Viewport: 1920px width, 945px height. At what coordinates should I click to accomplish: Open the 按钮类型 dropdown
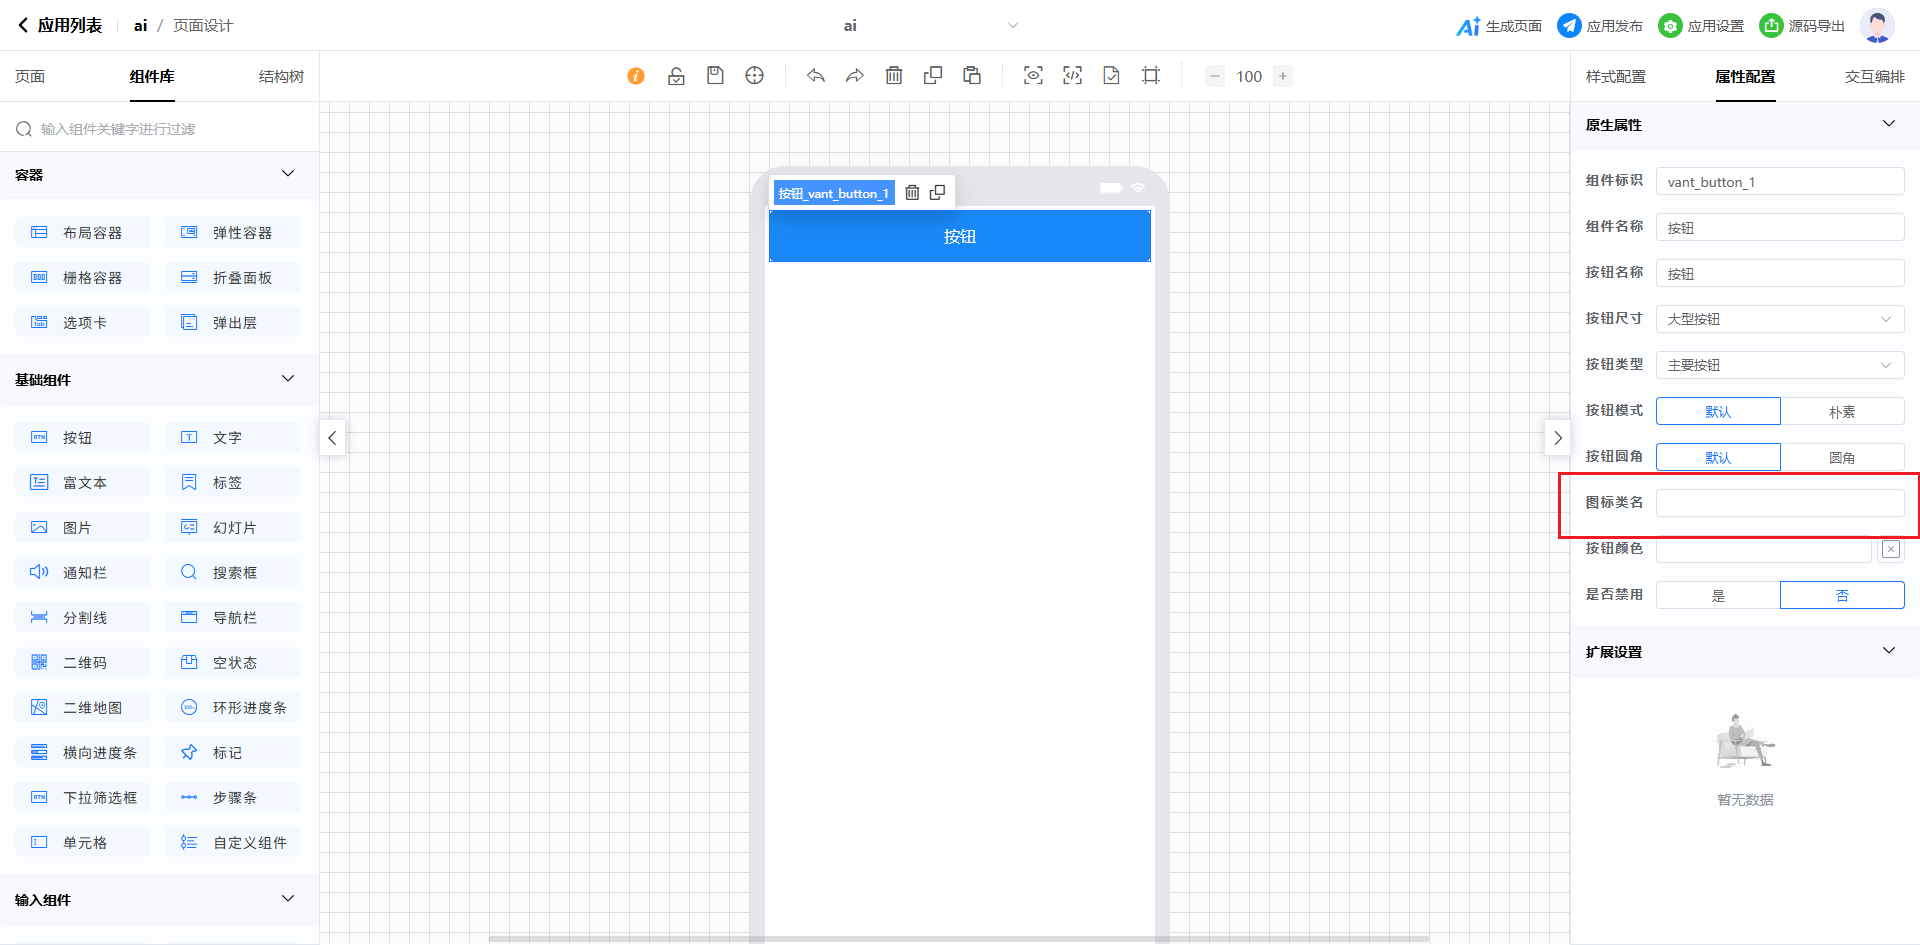(x=1780, y=366)
